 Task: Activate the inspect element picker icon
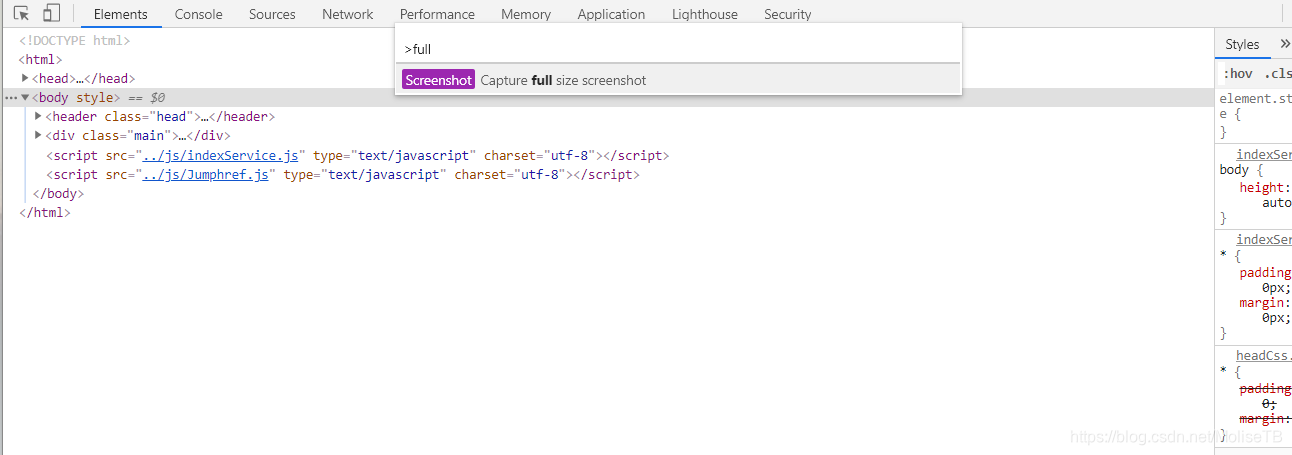point(21,14)
